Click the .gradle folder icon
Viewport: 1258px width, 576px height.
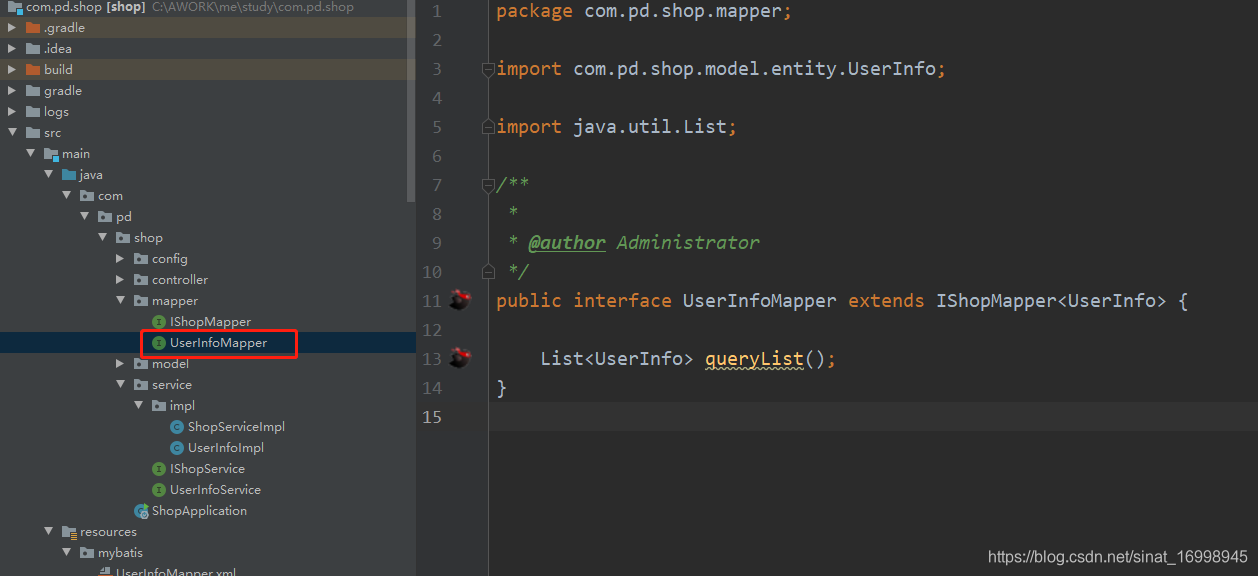click(x=33, y=27)
